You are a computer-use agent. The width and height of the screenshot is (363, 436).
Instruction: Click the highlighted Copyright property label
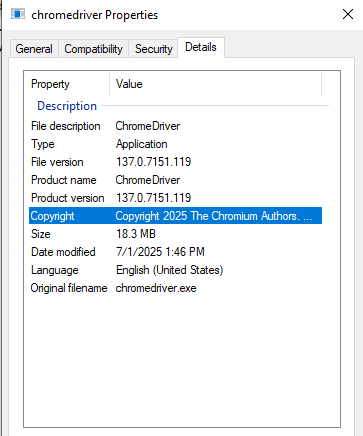click(52, 216)
